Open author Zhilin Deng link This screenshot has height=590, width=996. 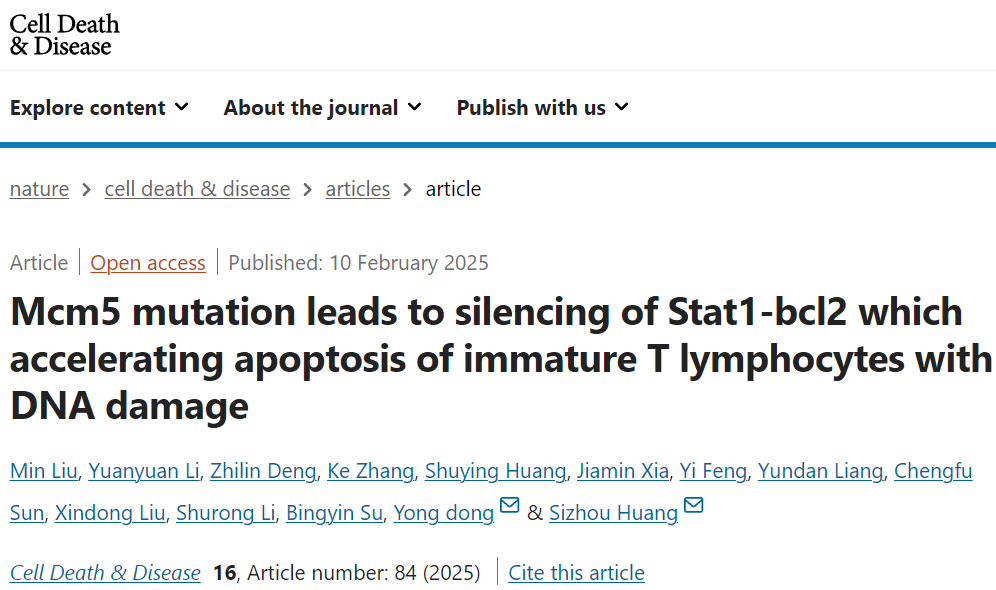[263, 471]
